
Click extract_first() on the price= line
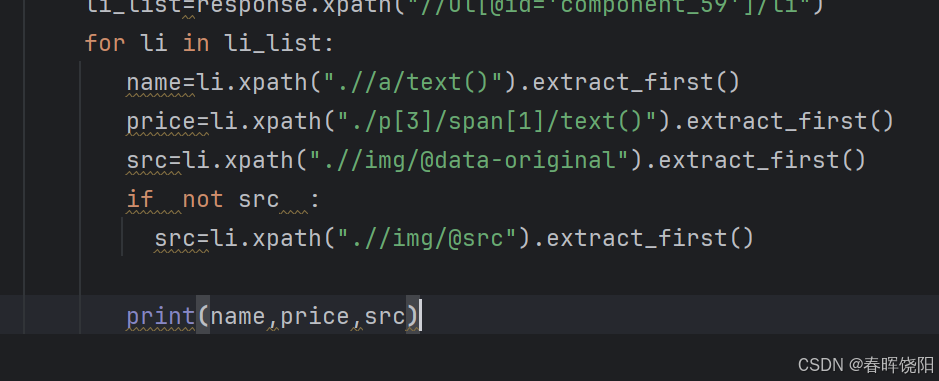[x=790, y=121]
